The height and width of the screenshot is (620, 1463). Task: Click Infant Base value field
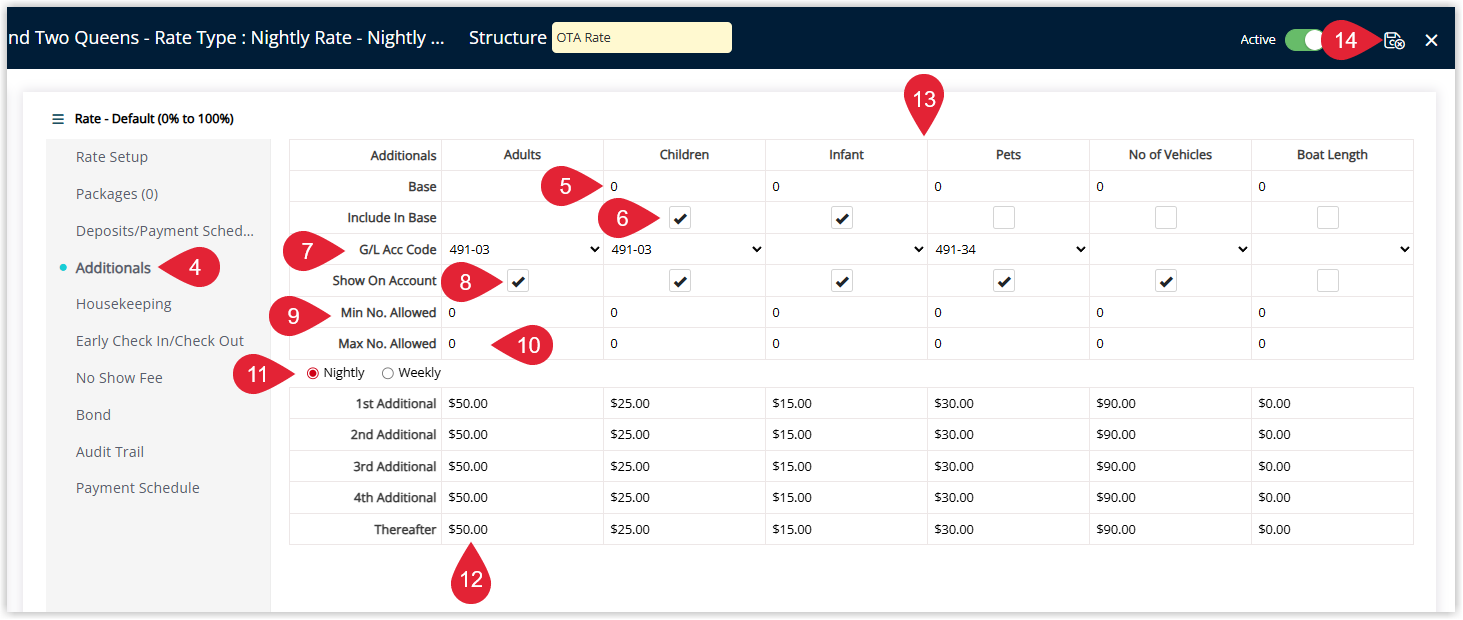pyautogui.click(x=846, y=187)
